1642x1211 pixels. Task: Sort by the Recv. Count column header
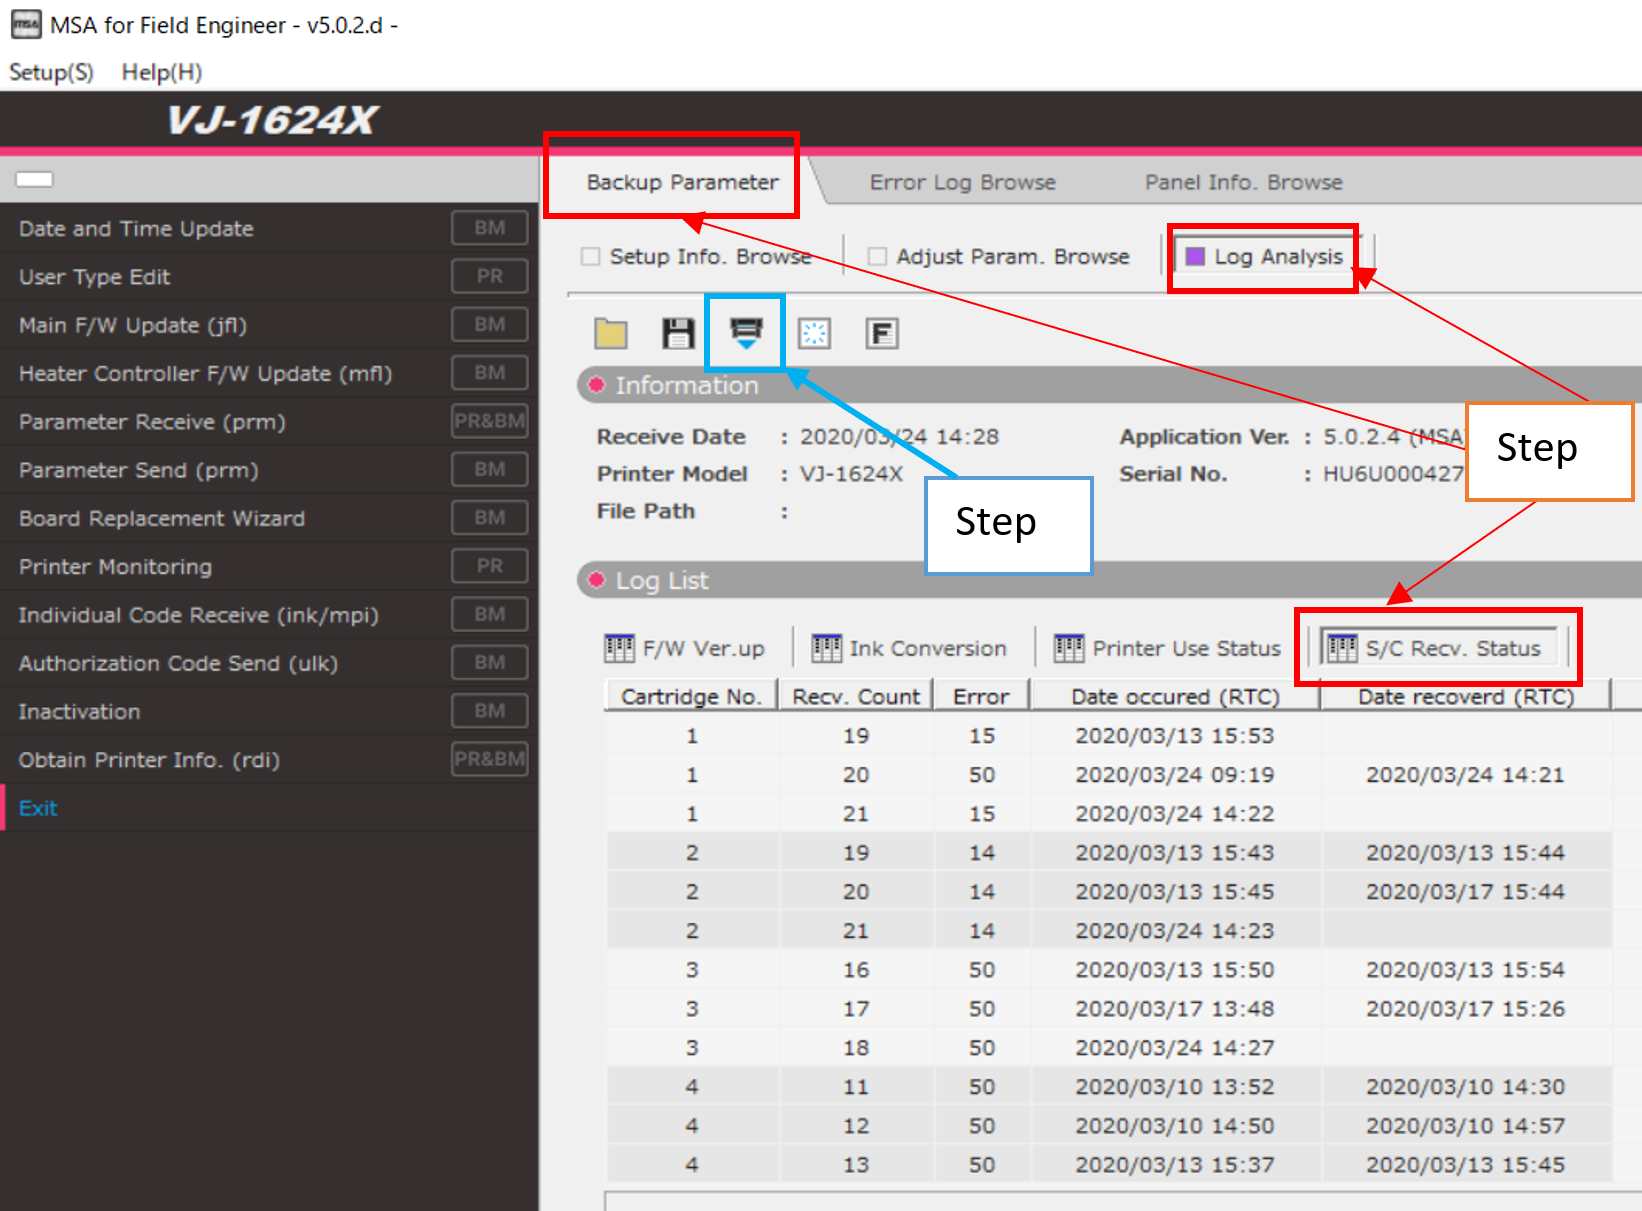pyautogui.click(x=855, y=696)
